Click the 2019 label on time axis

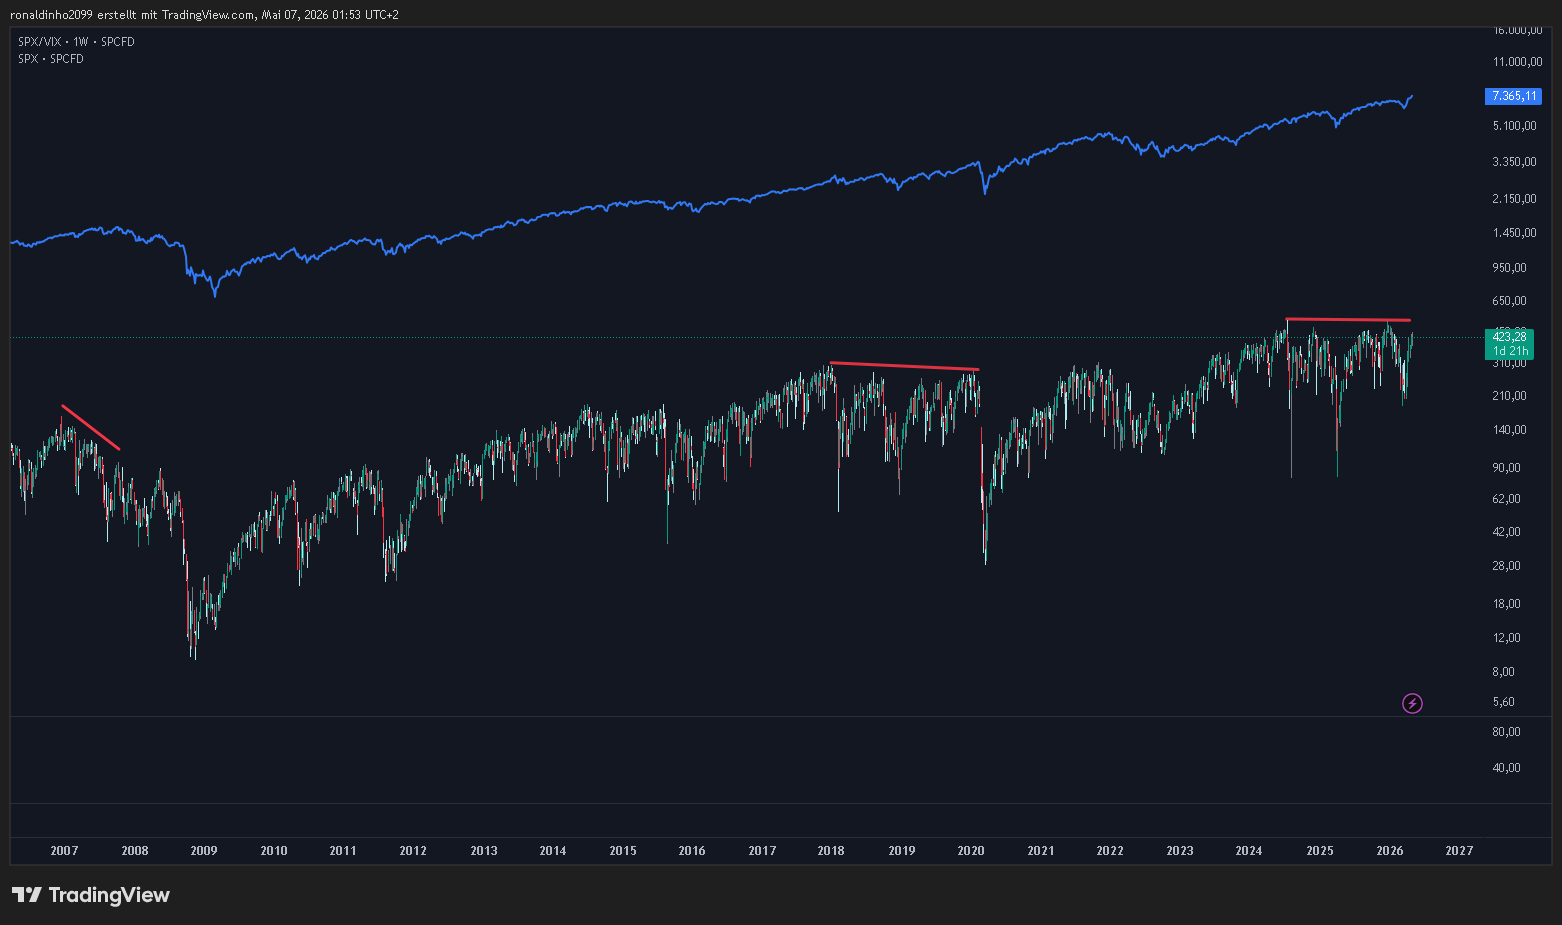pyautogui.click(x=902, y=851)
